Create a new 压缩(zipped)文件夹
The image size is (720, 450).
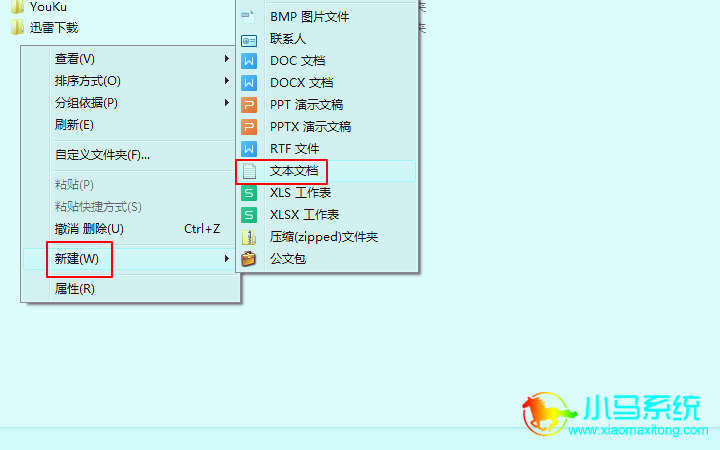coord(327,237)
